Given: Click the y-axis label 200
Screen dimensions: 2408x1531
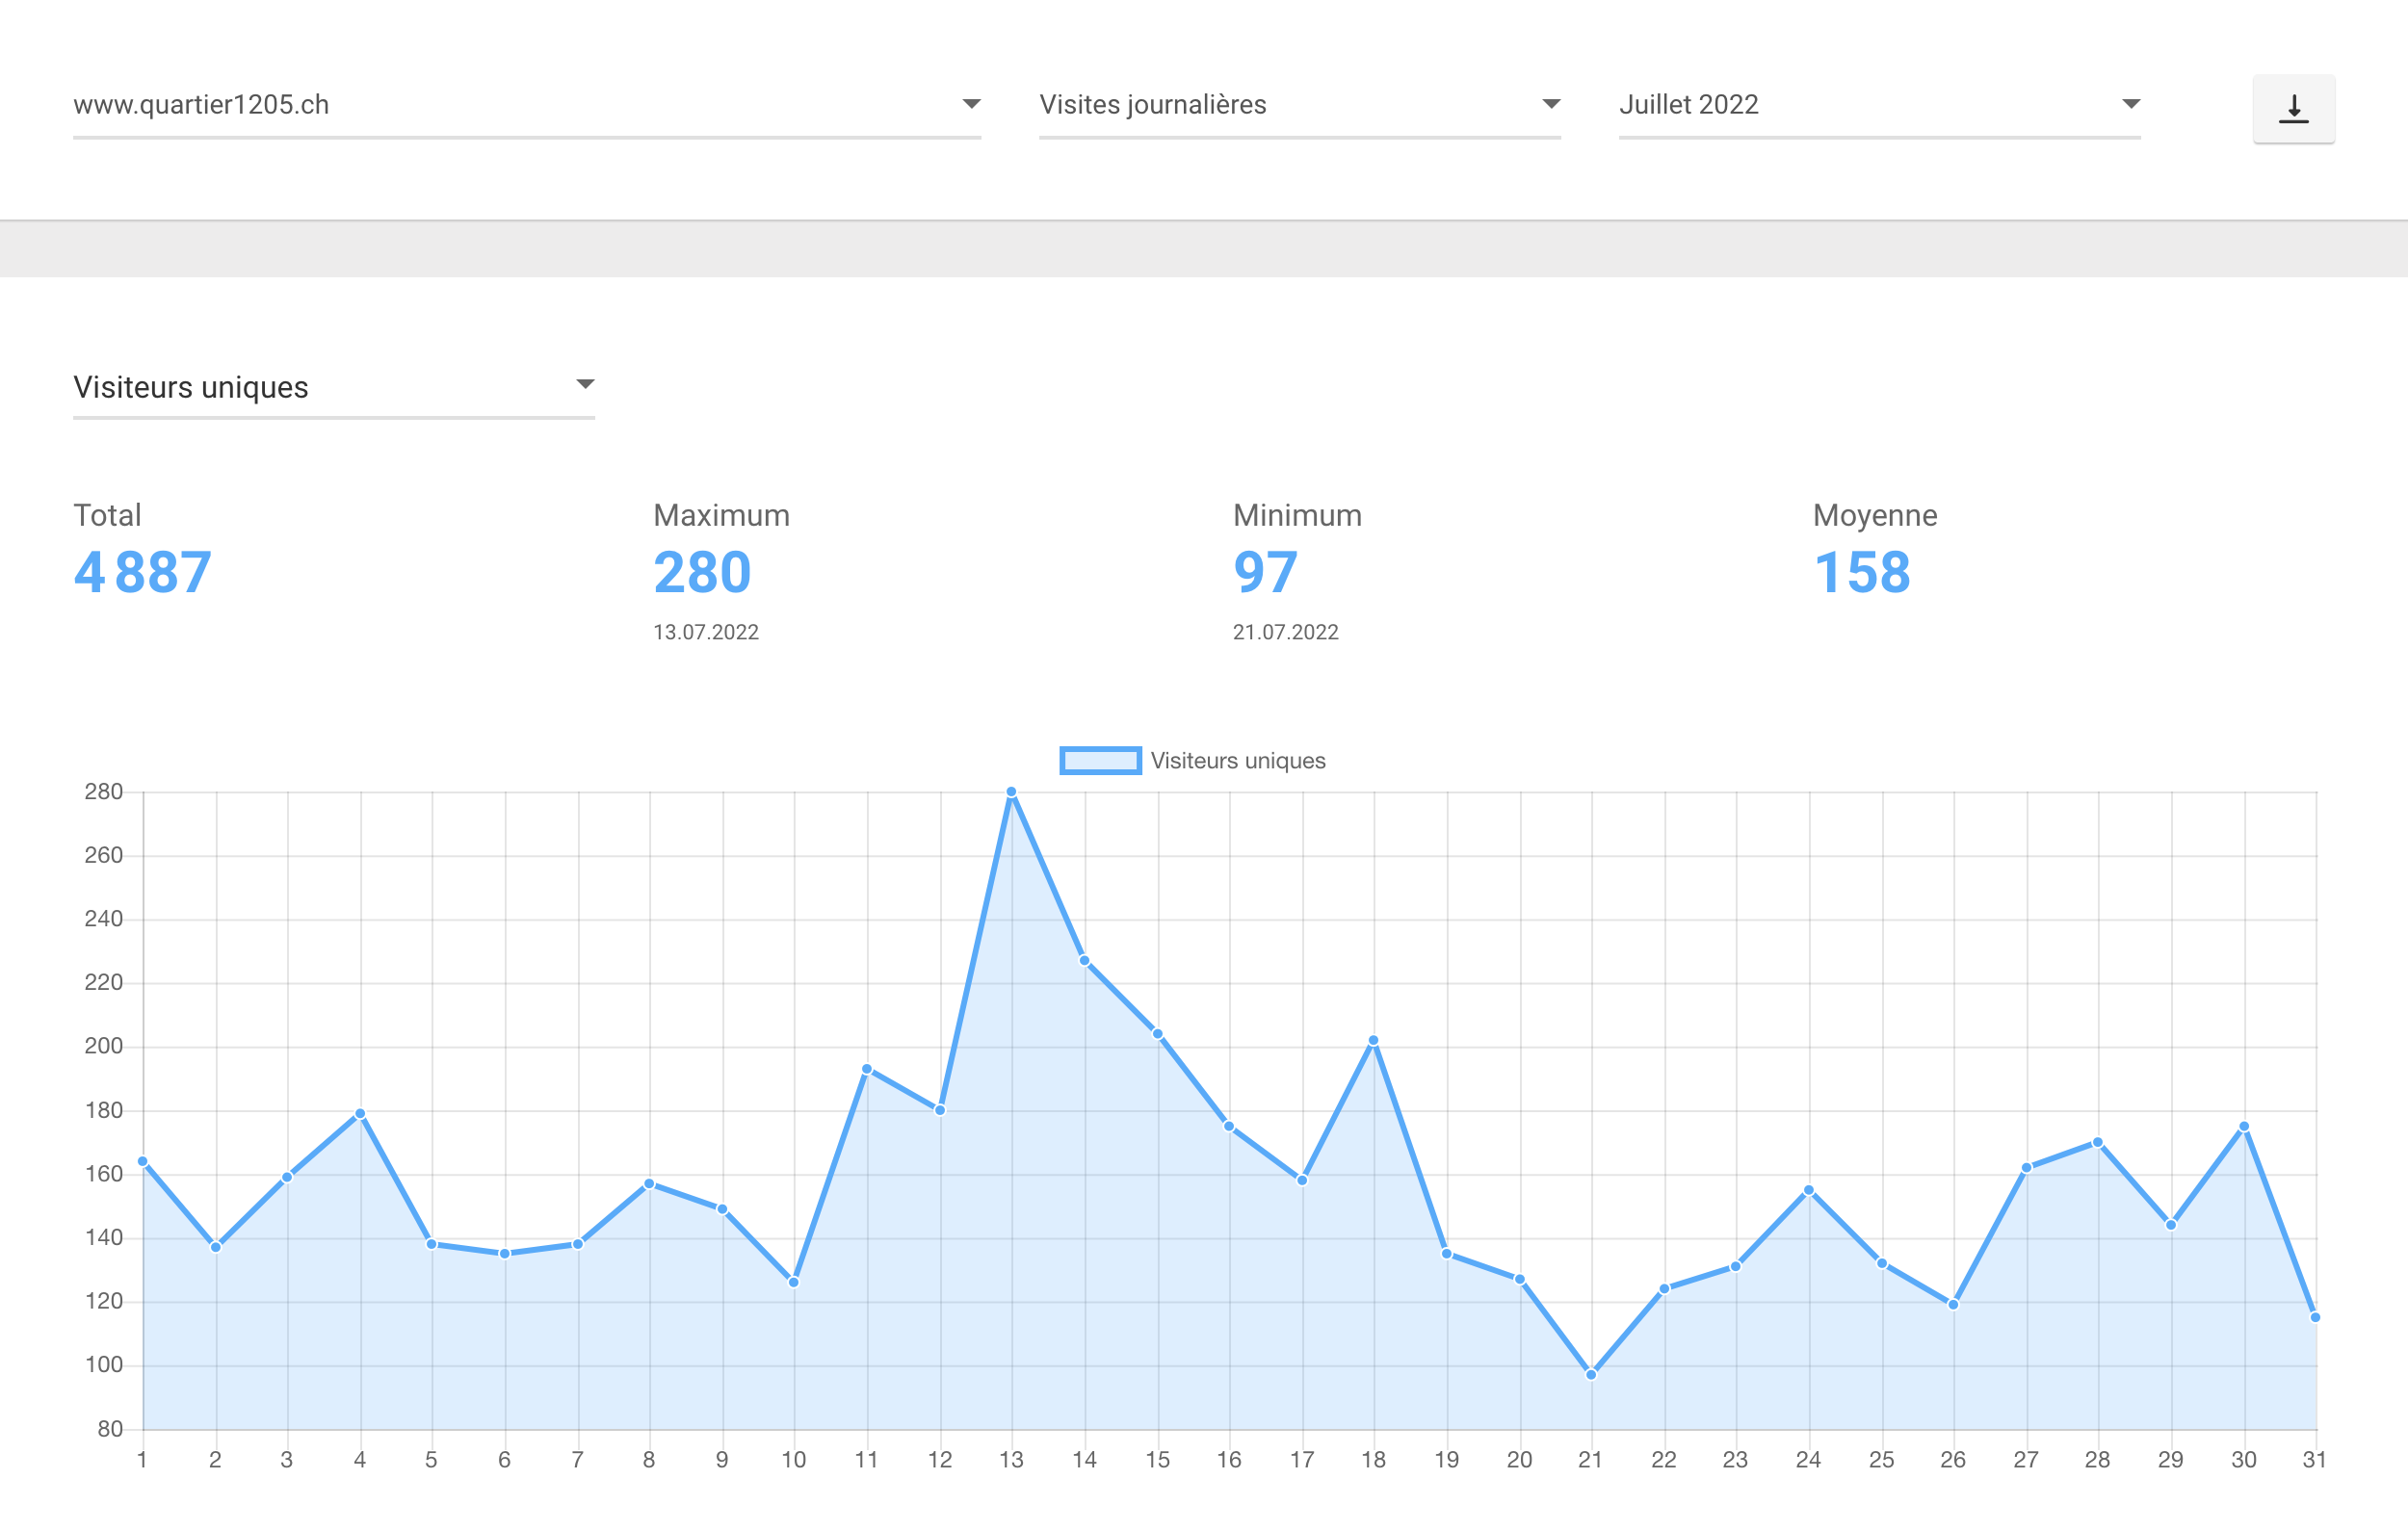Looking at the screenshot, I should tap(103, 1046).
